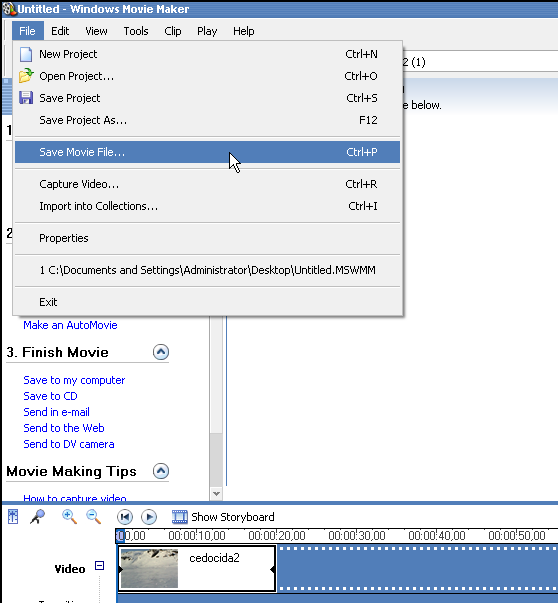Click the Make an AutoMovie link

coord(70,325)
